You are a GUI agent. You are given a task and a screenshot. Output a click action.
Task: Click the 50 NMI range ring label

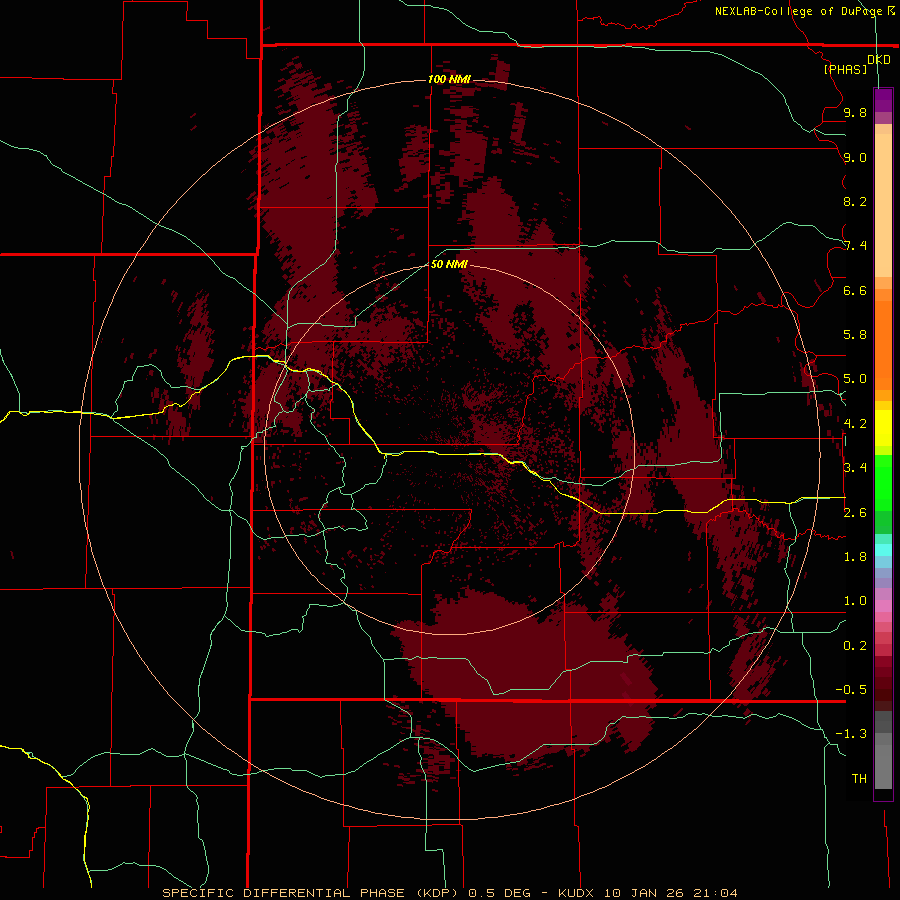(x=449, y=264)
